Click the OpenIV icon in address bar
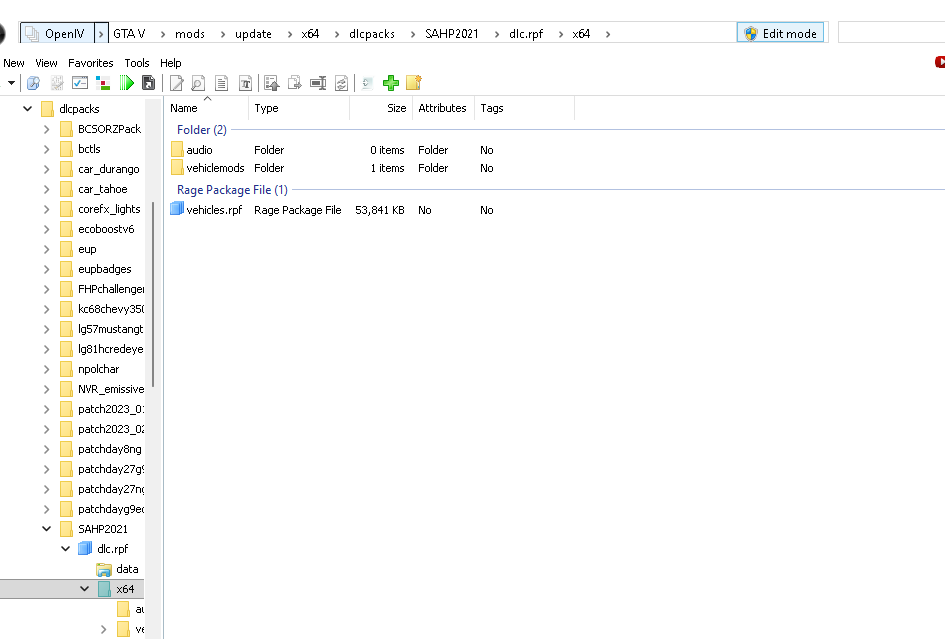The width and height of the screenshot is (945, 639). pos(33,34)
